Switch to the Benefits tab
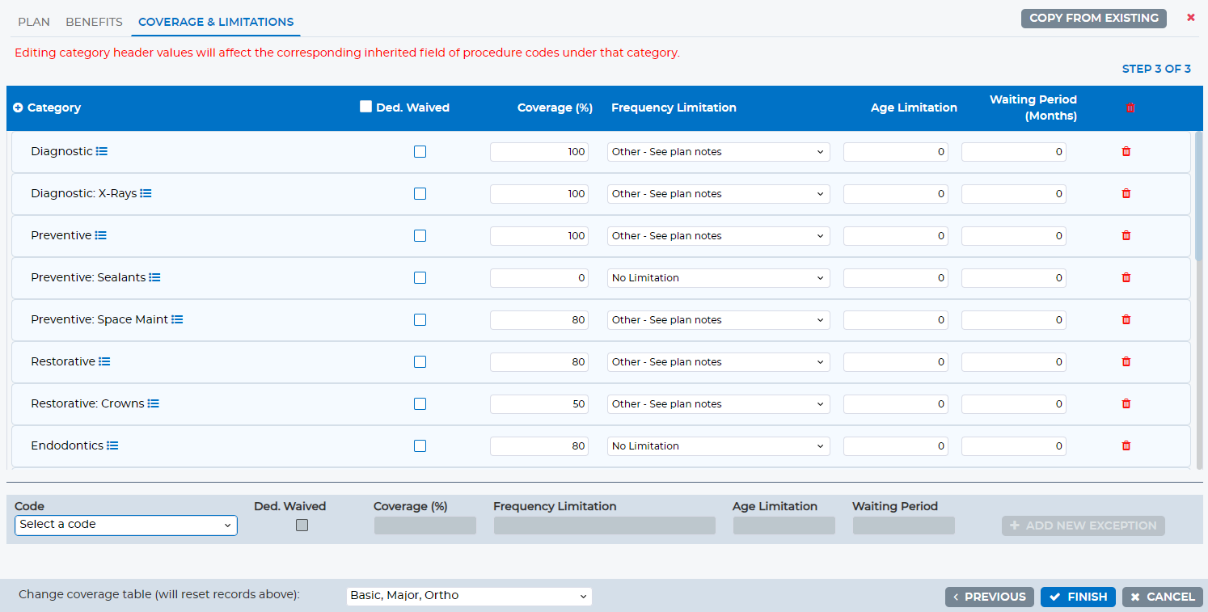1208x612 pixels. [x=94, y=22]
